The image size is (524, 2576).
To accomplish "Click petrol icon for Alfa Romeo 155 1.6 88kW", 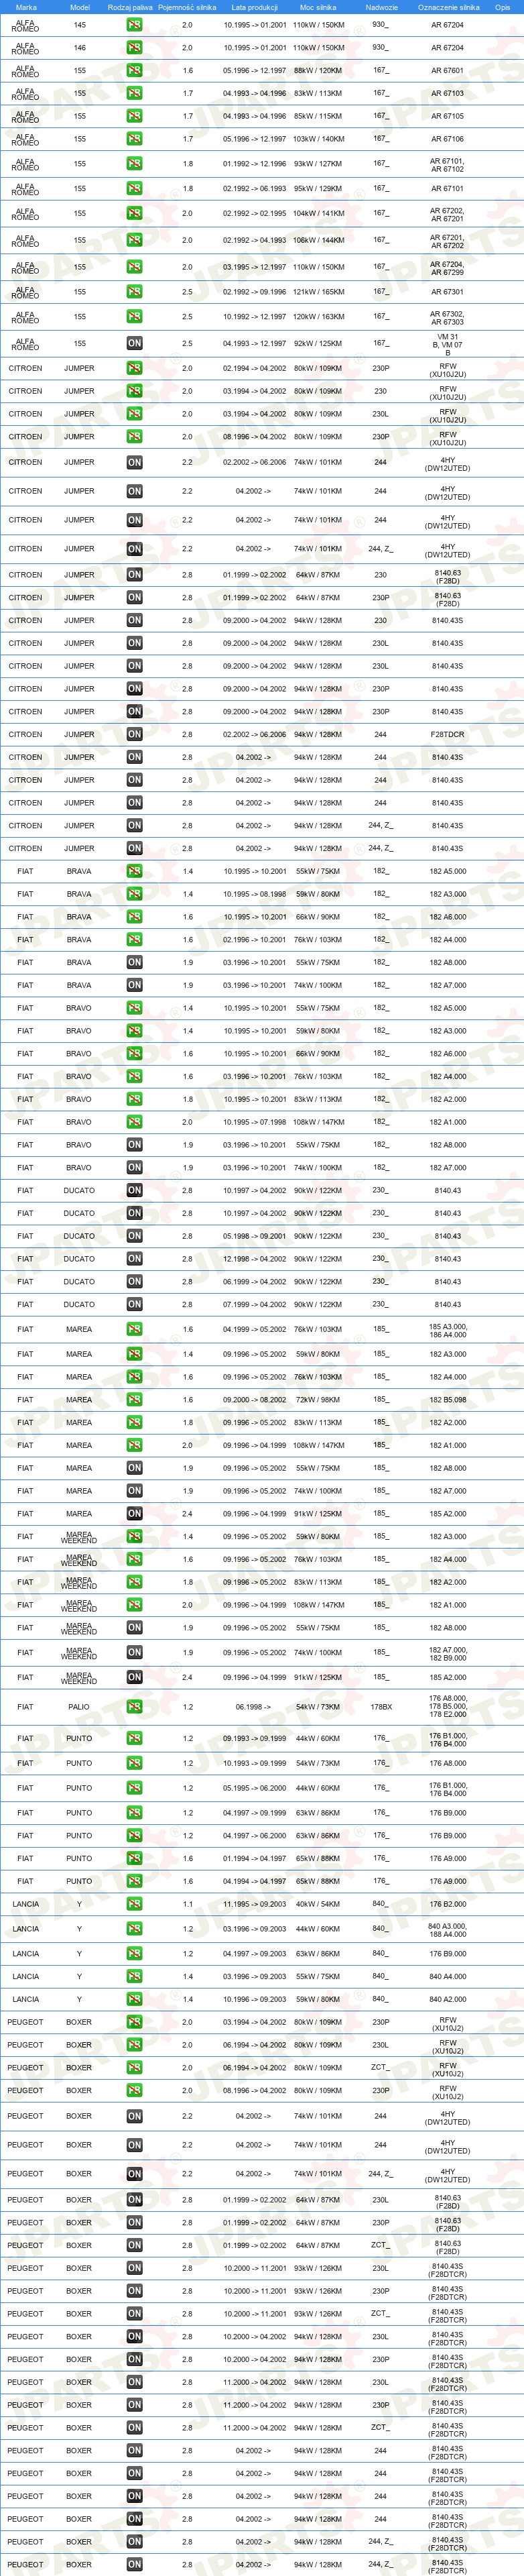I will coord(134,71).
